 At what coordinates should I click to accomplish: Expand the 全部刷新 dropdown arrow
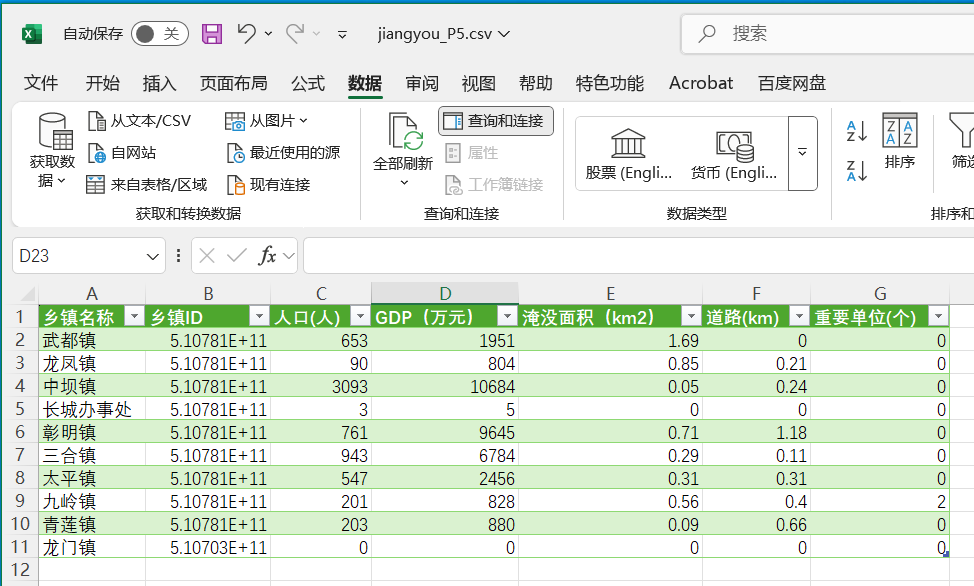[x=404, y=183]
